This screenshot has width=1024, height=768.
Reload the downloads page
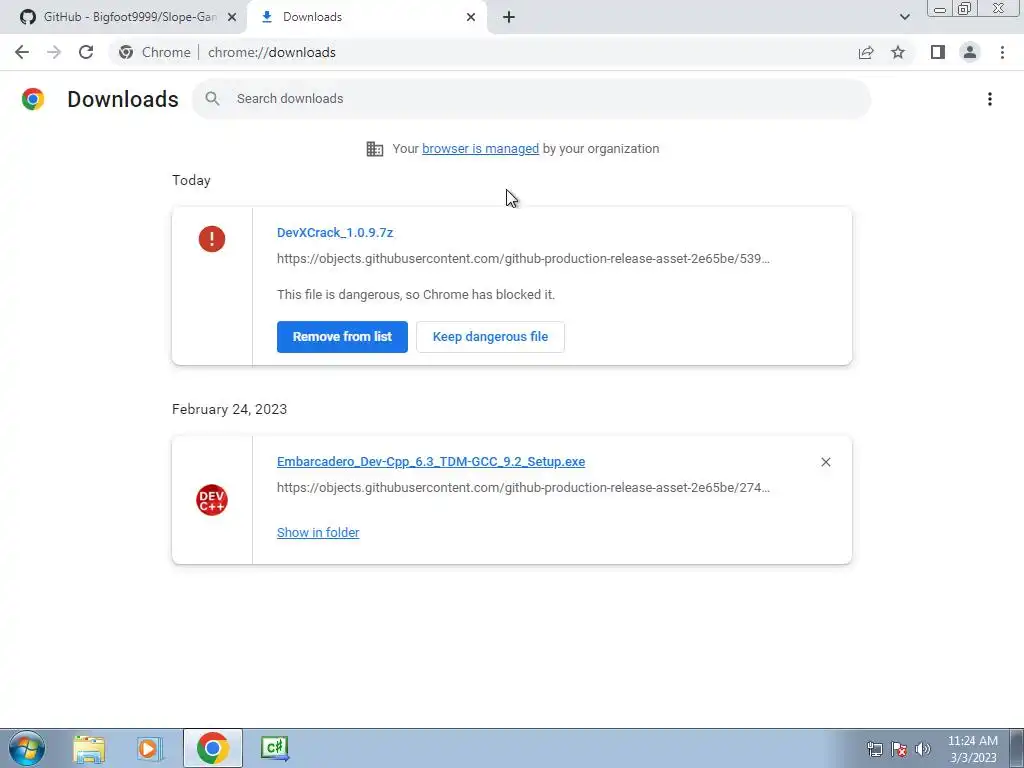coord(86,52)
